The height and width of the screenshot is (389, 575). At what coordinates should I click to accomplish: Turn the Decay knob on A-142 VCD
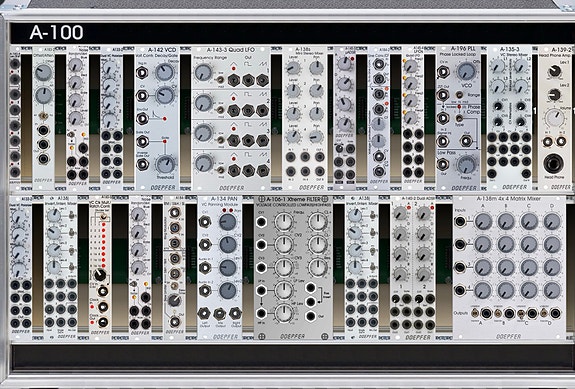pyautogui.click(x=164, y=72)
